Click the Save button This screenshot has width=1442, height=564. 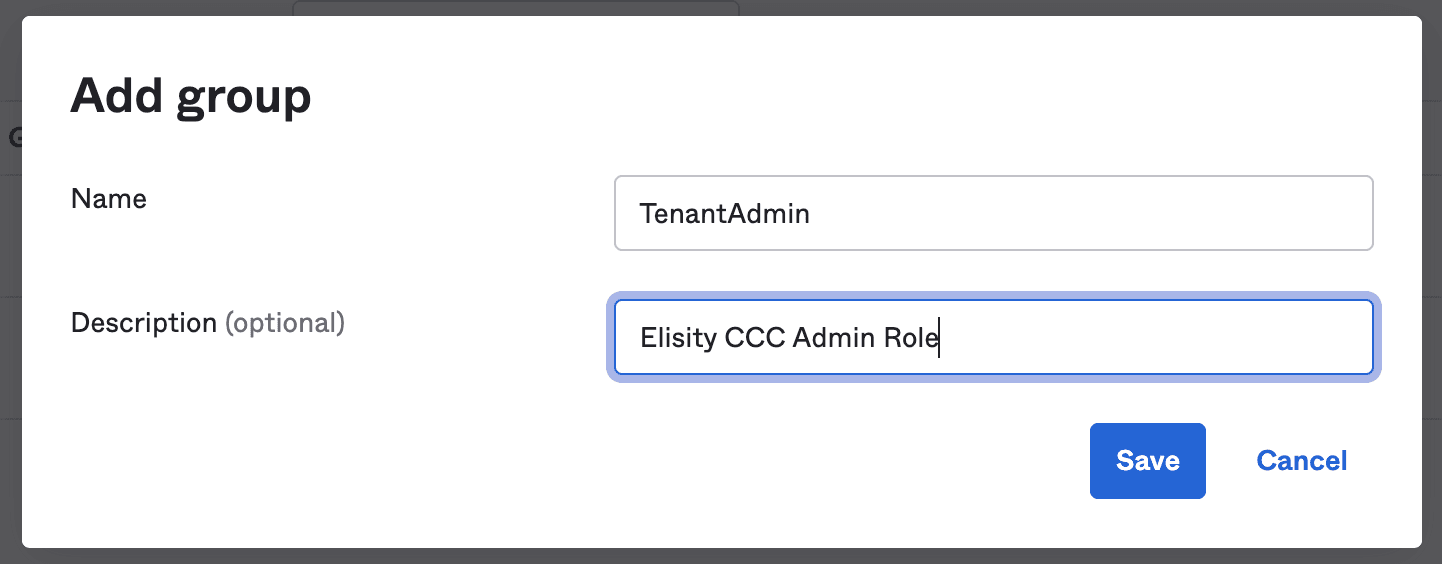coord(1147,461)
